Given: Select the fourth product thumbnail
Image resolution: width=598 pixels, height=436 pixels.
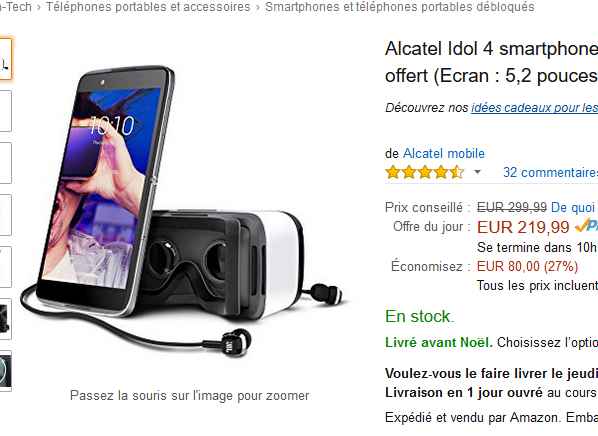Looking at the screenshot, I should coord(5,215).
